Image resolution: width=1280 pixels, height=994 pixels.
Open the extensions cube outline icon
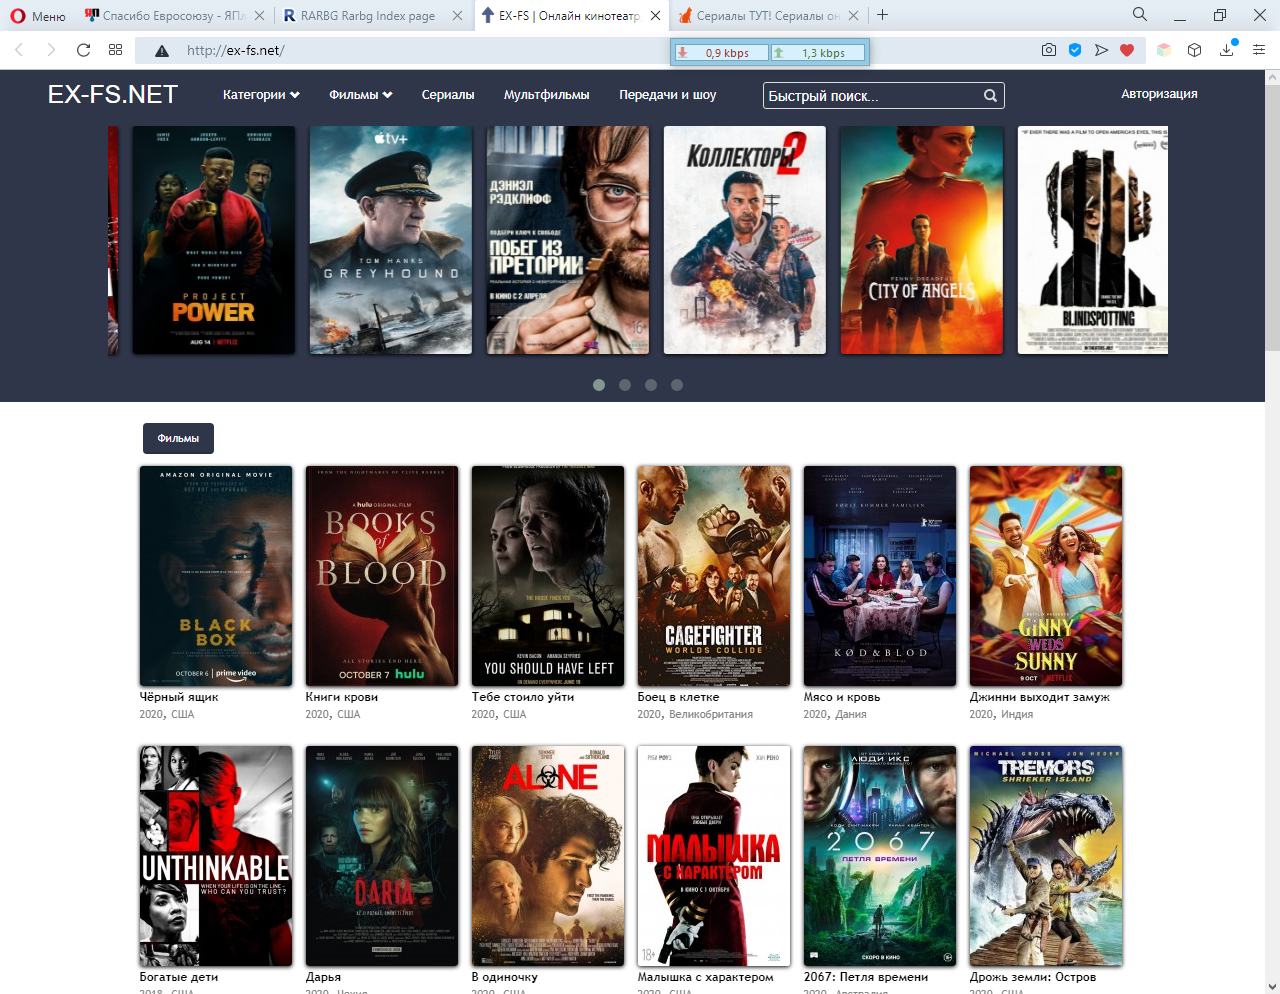[1194, 50]
